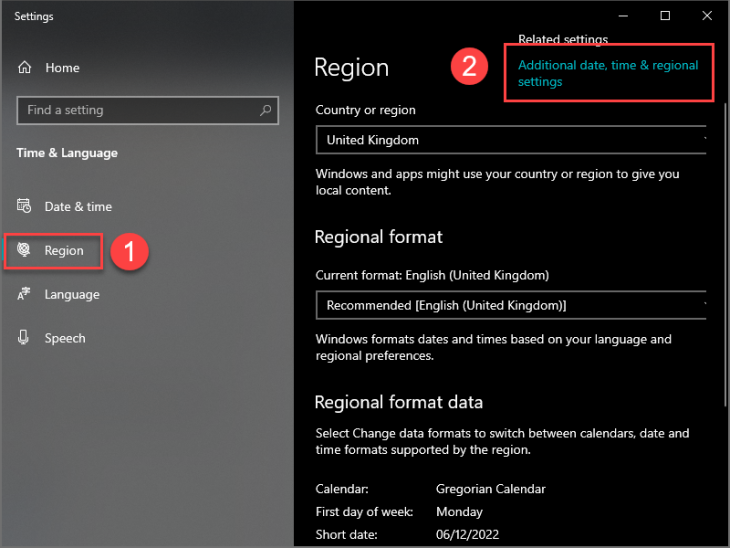Open Language settings label
This screenshot has height=548, width=730.
[x=72, y=295]
